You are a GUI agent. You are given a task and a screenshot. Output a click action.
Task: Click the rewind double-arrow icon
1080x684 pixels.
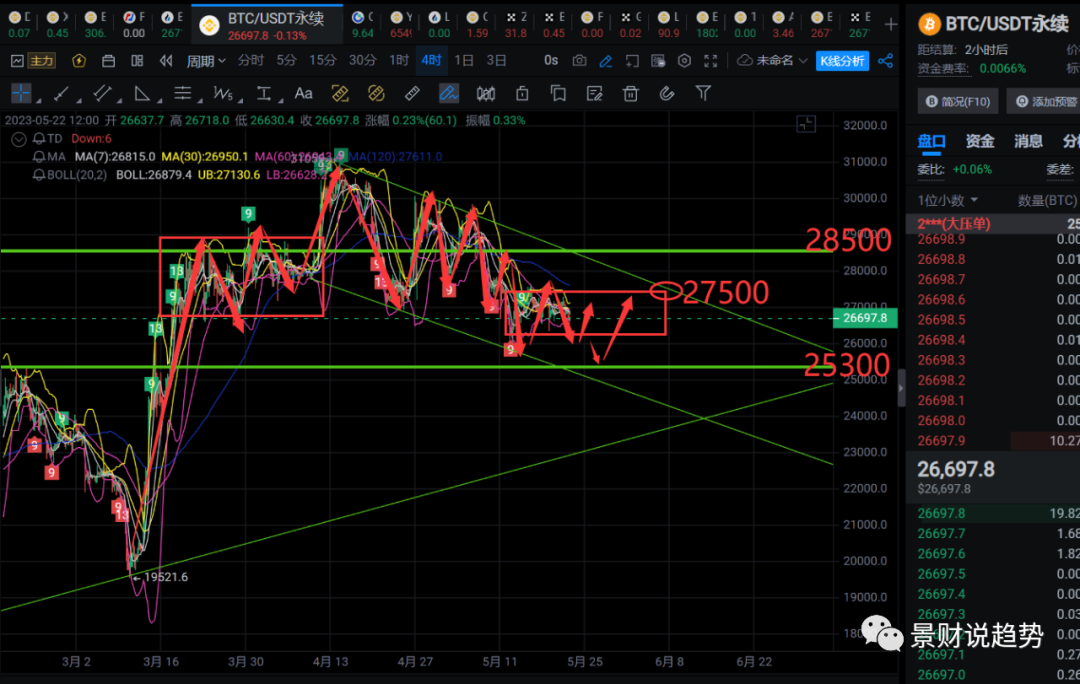[x=166, y=61]
